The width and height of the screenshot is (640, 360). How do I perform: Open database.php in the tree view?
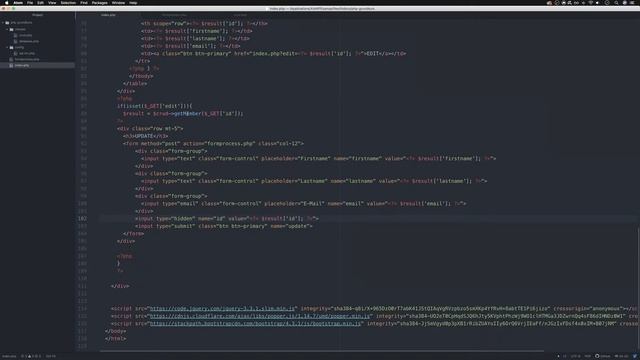[29, 41]
